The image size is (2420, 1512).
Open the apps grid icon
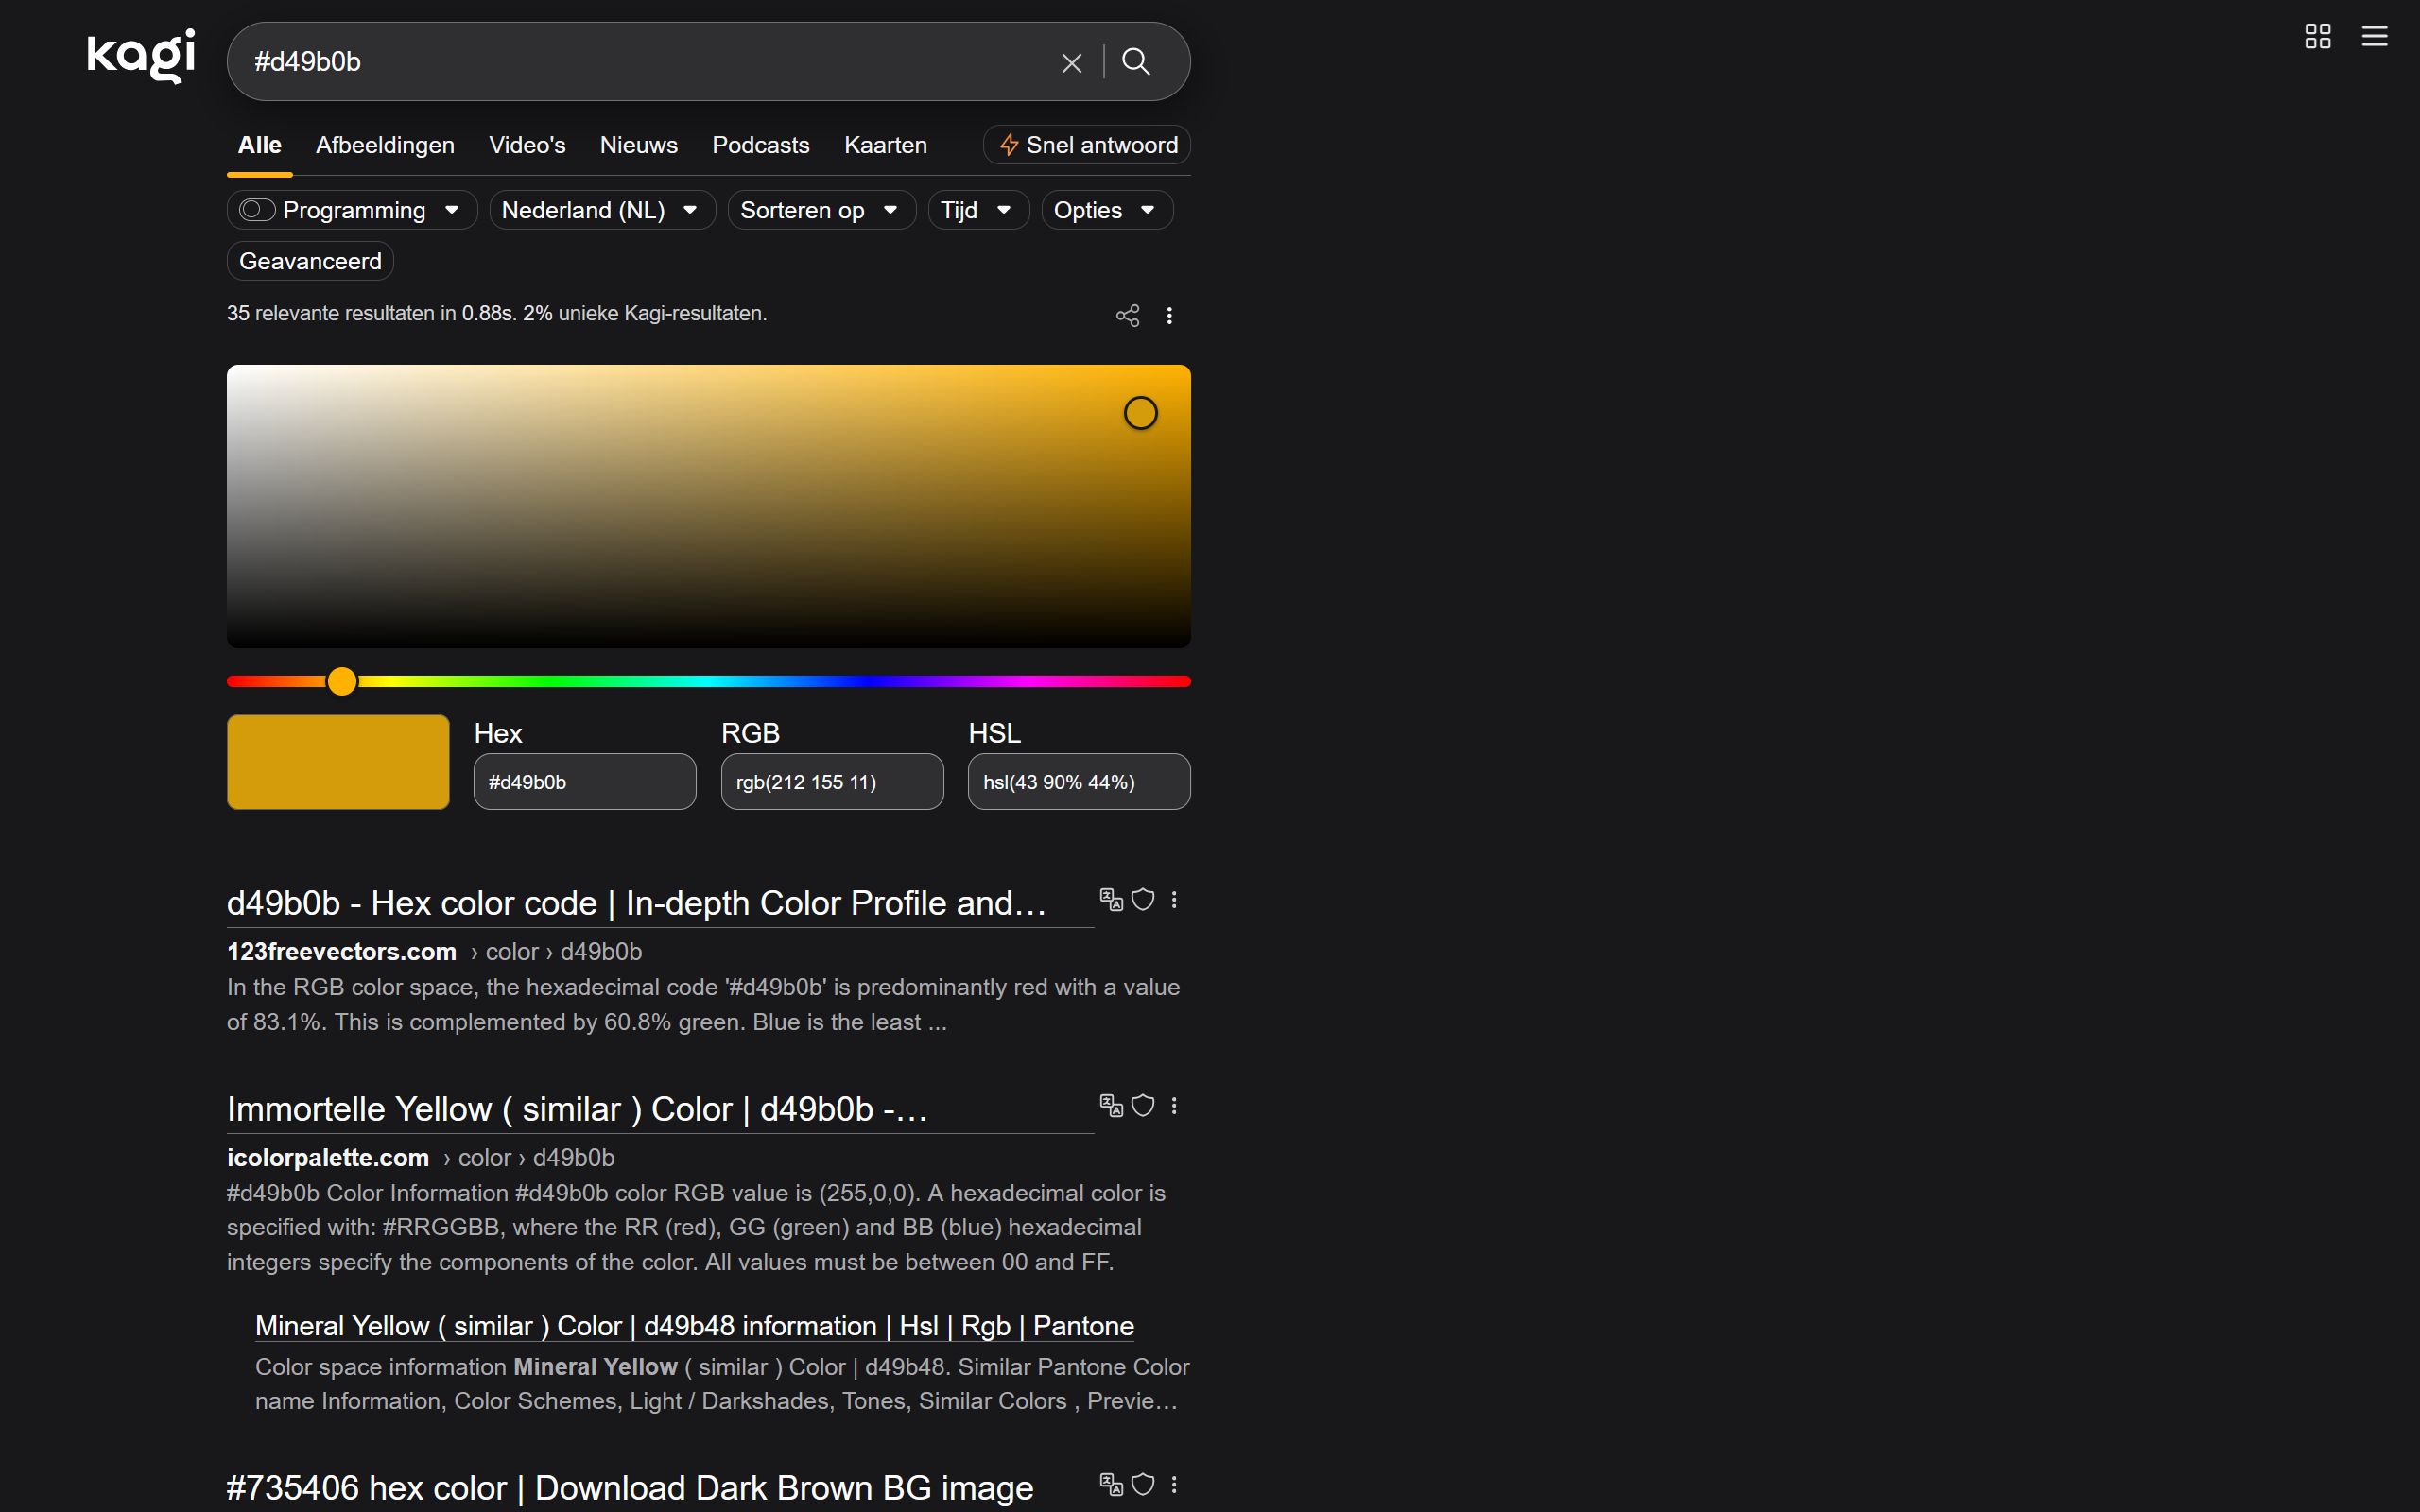click(x=2317, y=36)
